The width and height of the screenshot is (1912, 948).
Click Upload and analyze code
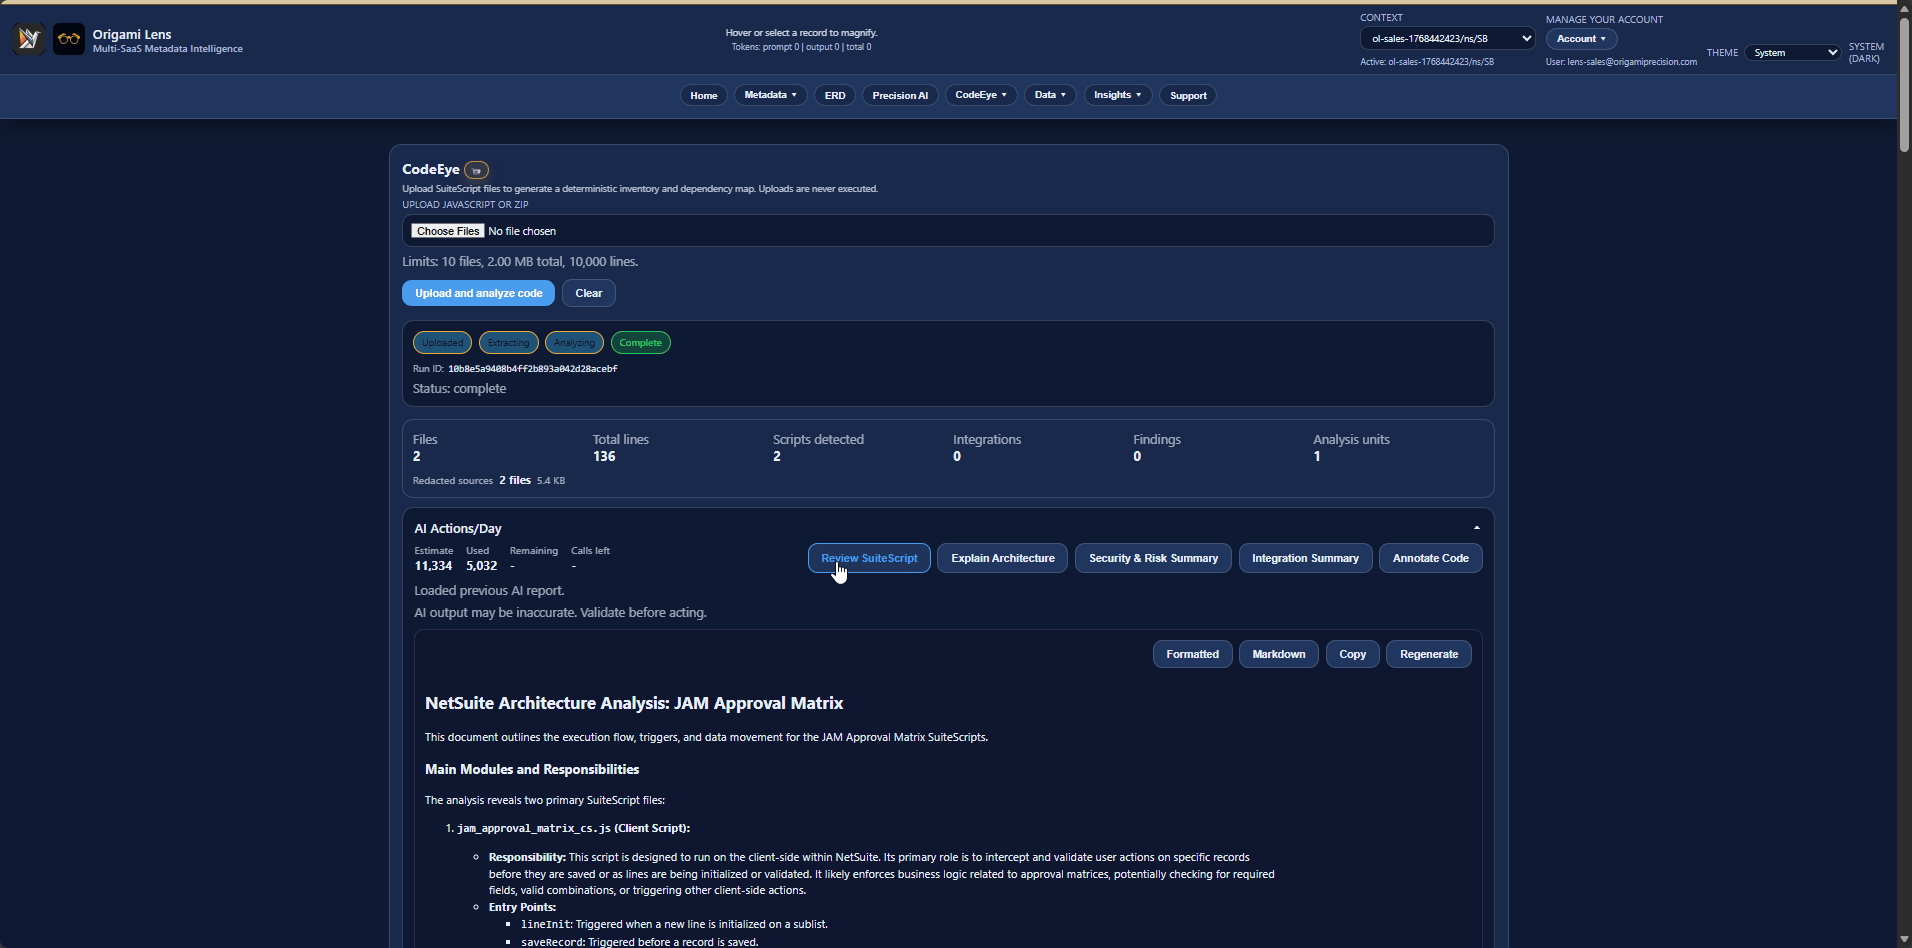click(x=478, y=293)
